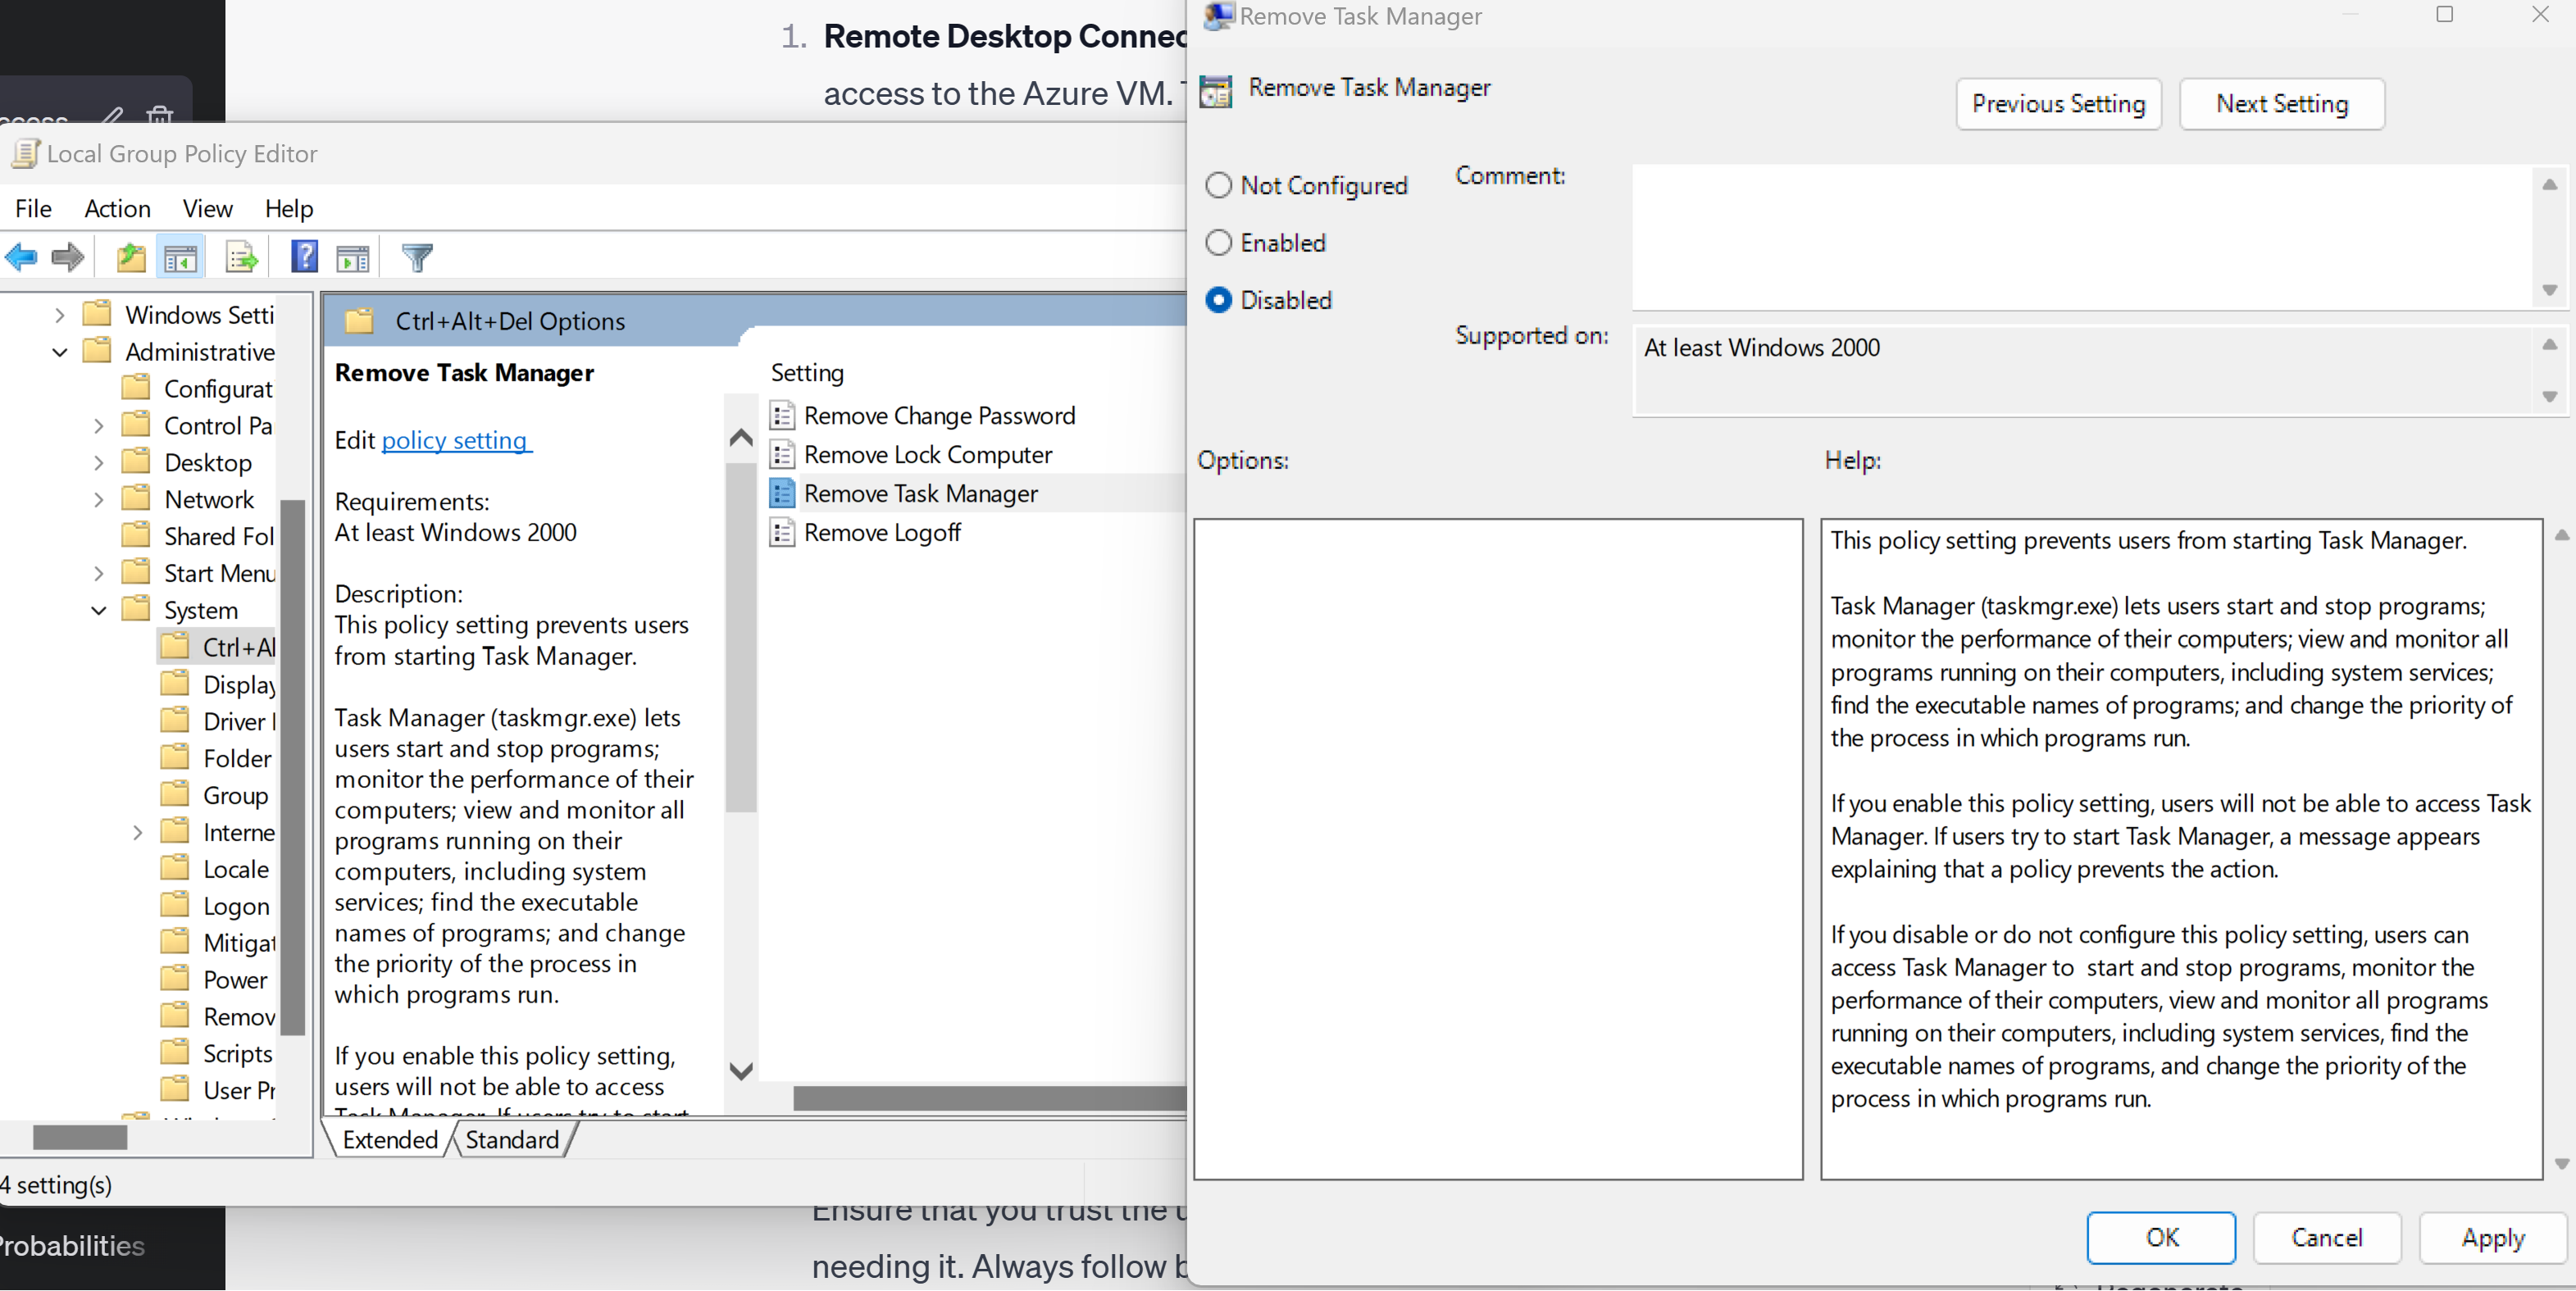Screen dimensions: 2576x1291
Task: Expand the Windows Settings tree node
Action: pos(60,315)
